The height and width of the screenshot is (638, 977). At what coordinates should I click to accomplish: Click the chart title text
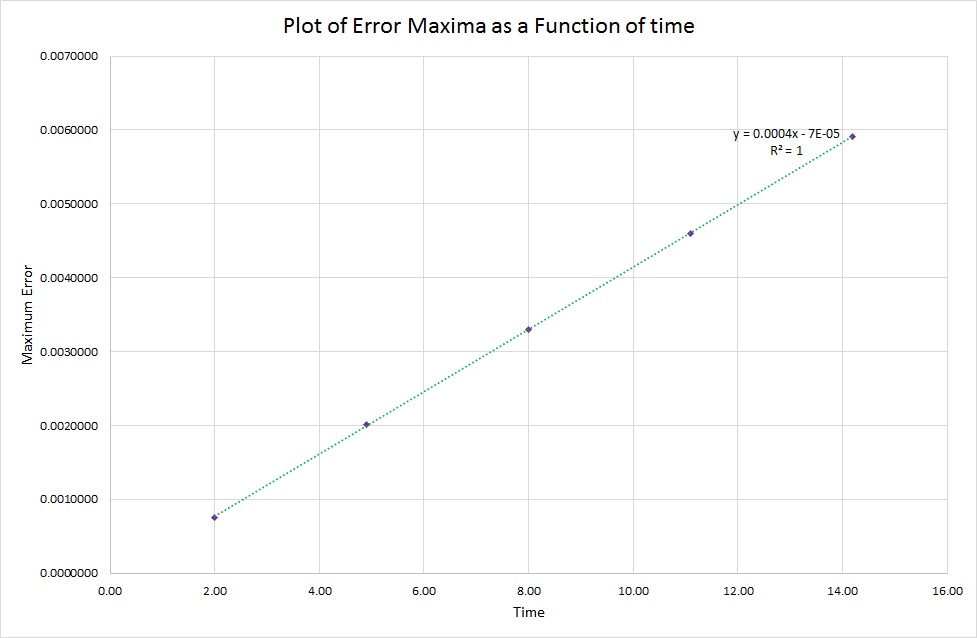tap(489, 27)
